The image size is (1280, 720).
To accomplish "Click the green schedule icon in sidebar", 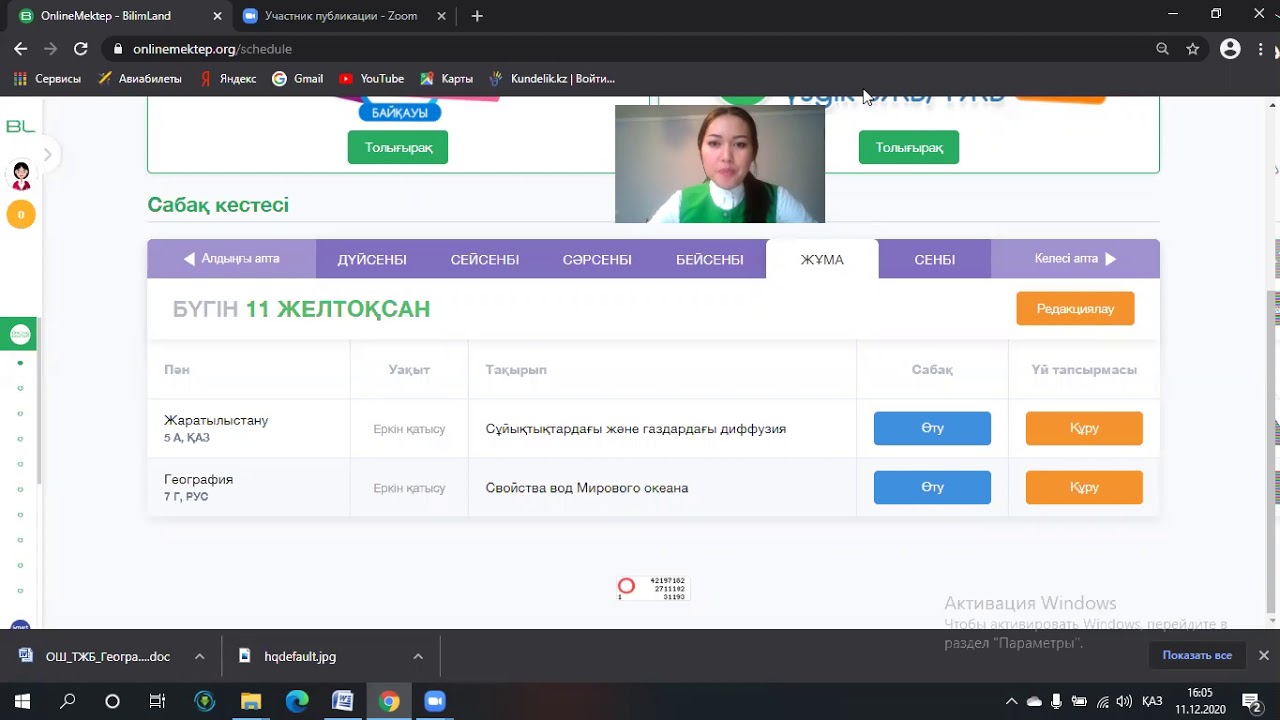I will [20, 334].
